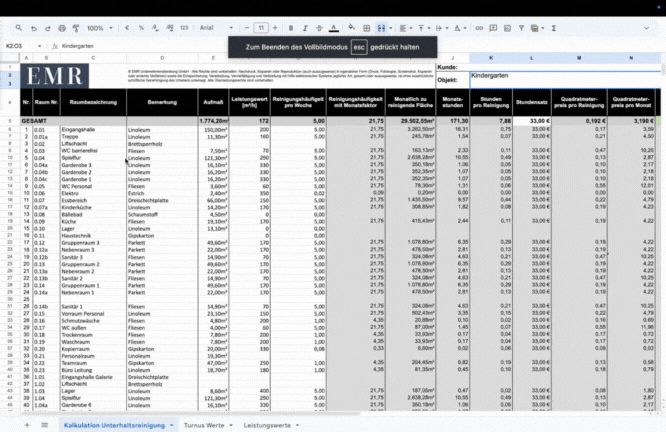The height and width of the screenshot is (432, 666).
Task: Click the undo icon in toolbar
Action: click(33, 28)
